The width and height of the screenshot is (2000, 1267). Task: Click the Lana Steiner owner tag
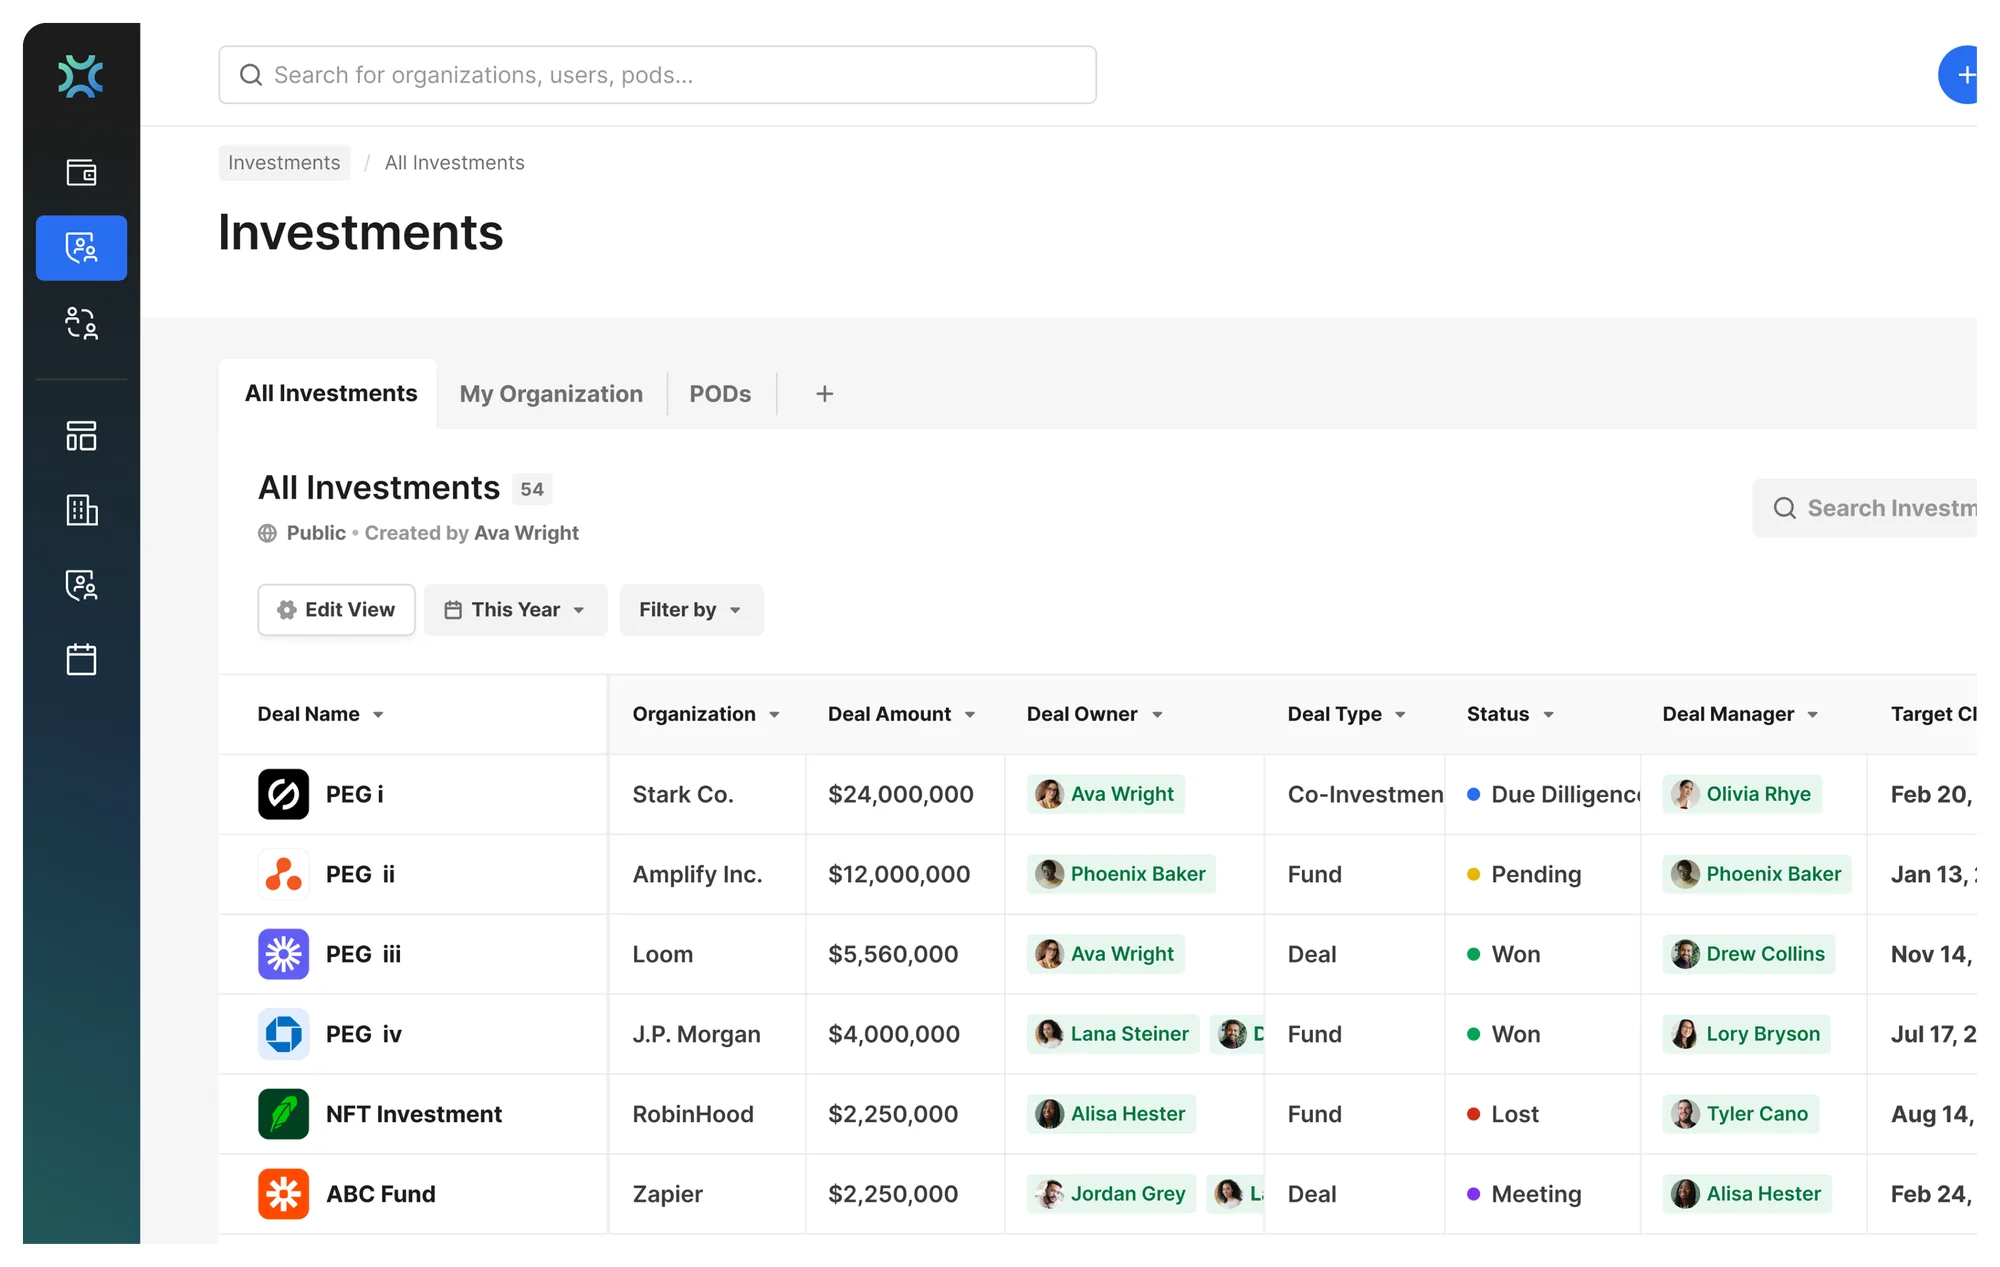1113,1034
